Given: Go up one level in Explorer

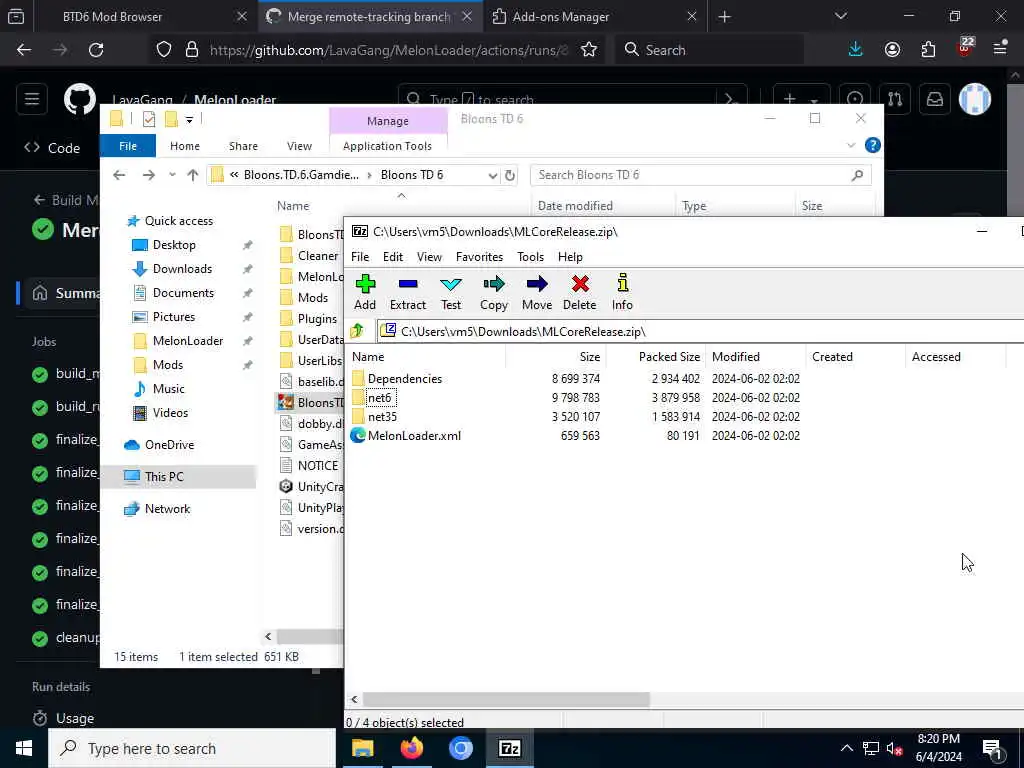Looking at the screenshot, I should [193, 175].
